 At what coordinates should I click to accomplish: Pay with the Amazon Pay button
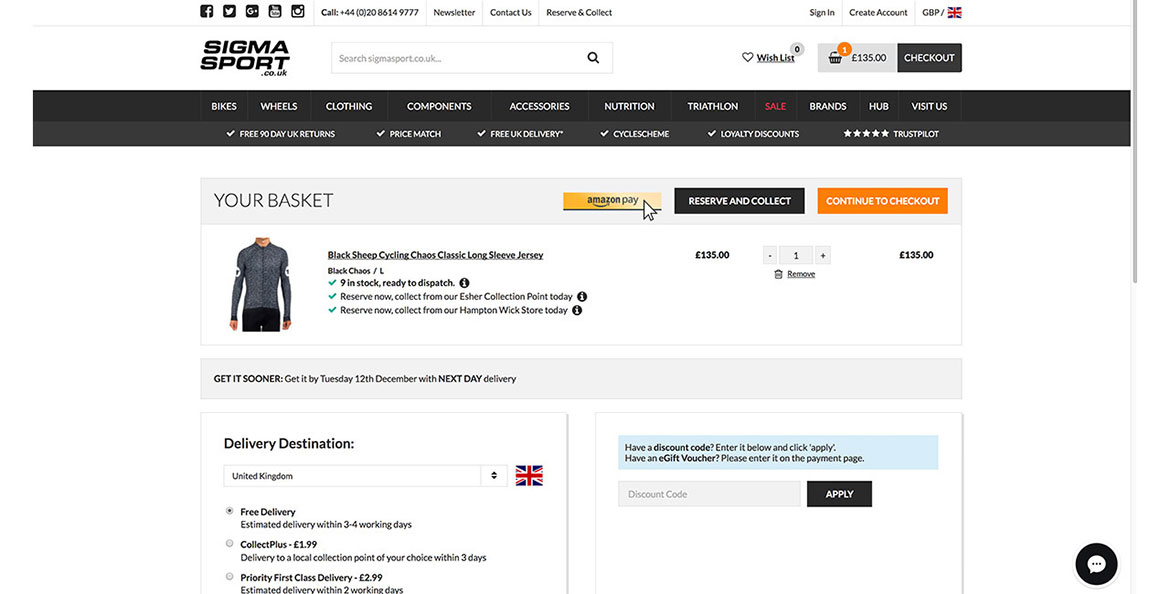612,201
